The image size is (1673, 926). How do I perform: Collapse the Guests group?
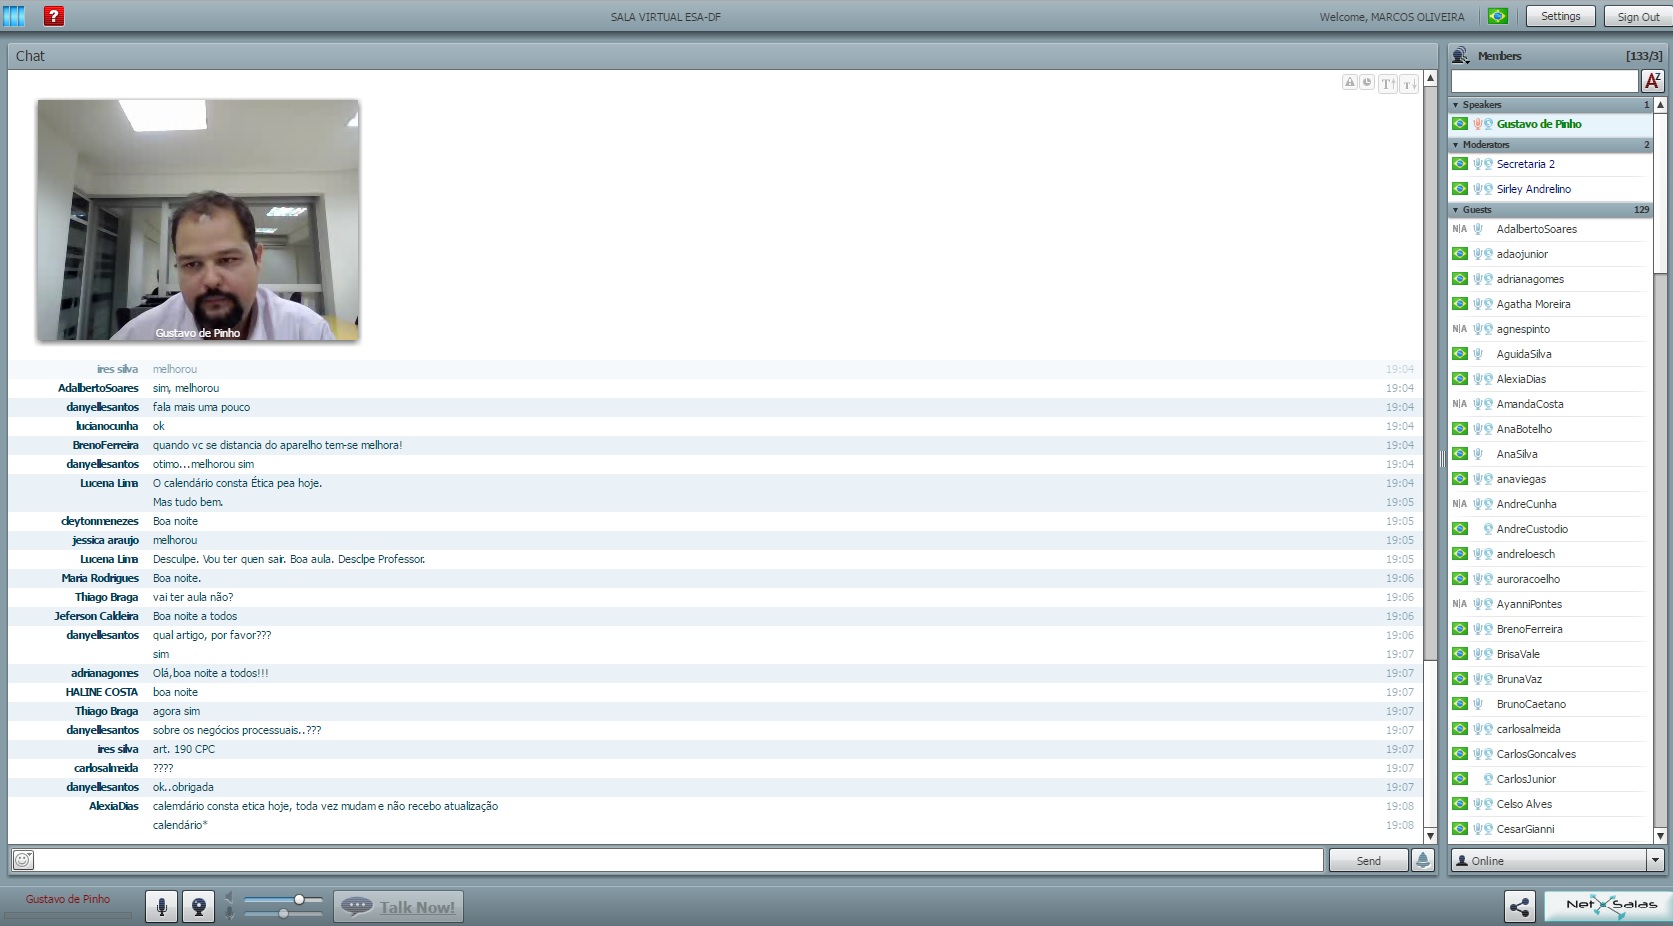(x=1456, y=210)
